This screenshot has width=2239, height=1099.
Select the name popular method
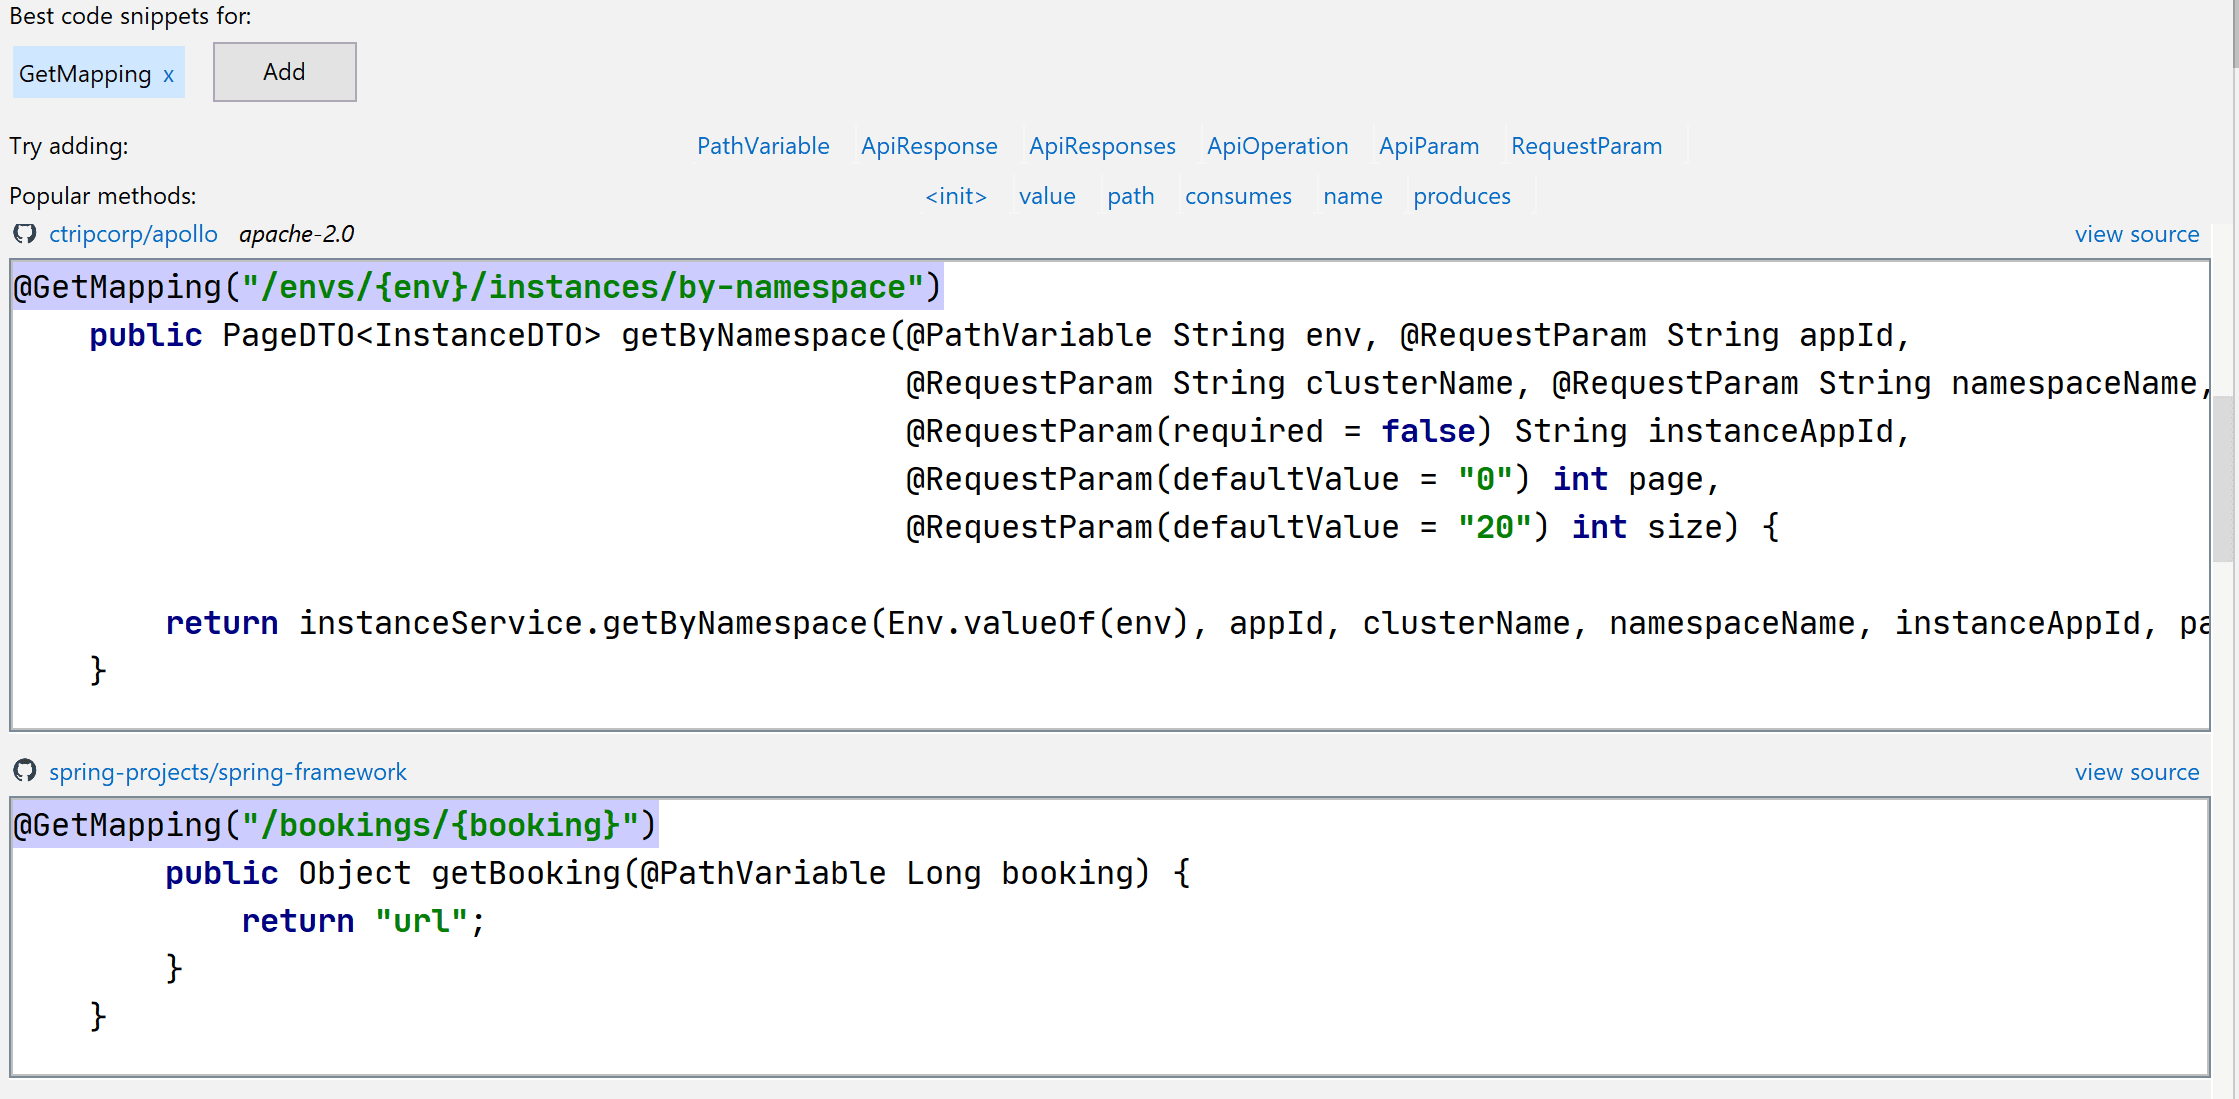click(x=1352, y=196)
